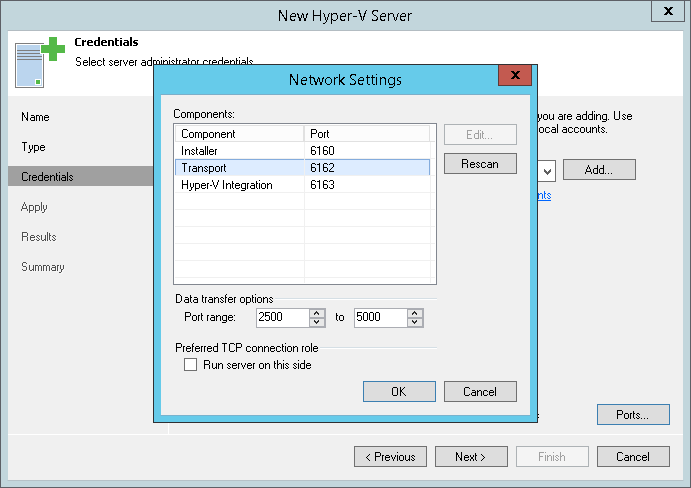Increase the ending port range value
691x488 pixels.
point(415,313)
